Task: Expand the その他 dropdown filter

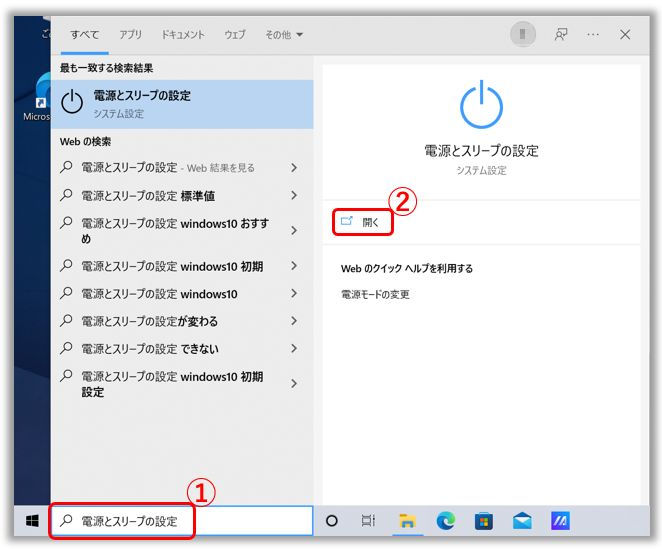Action: click(284, 35)
